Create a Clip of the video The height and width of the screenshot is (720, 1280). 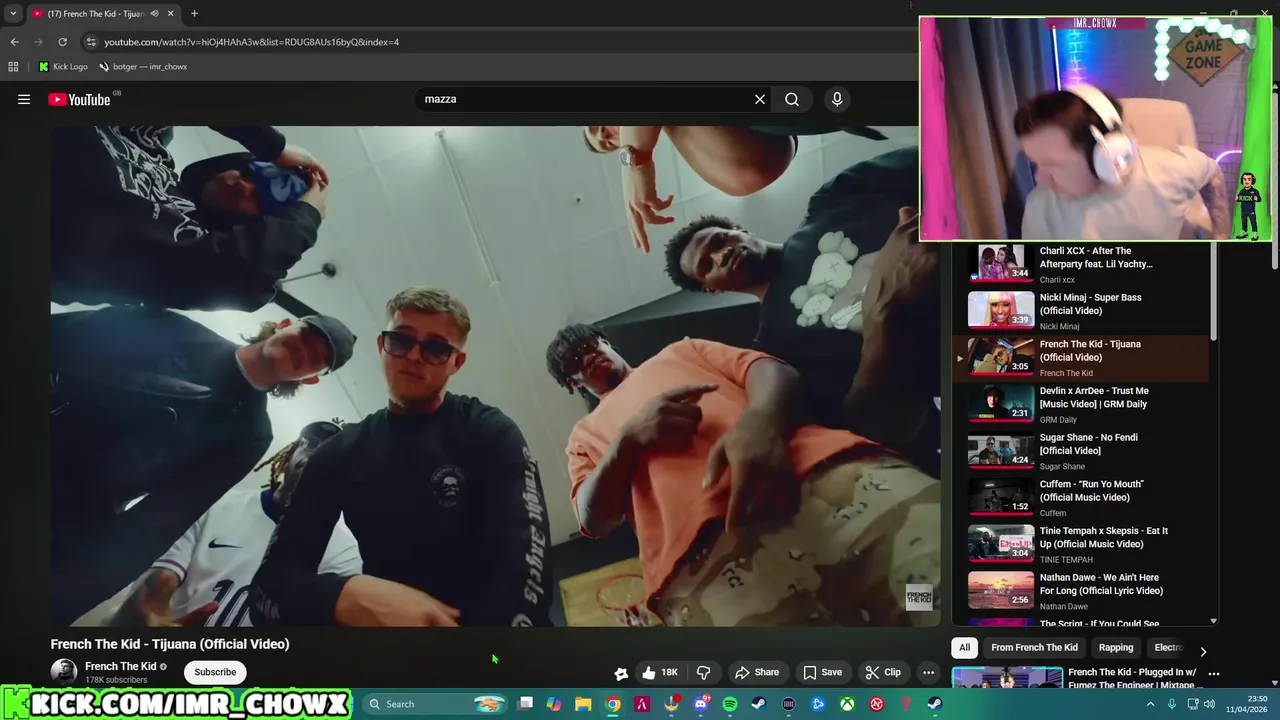click(x=883, y=672)
